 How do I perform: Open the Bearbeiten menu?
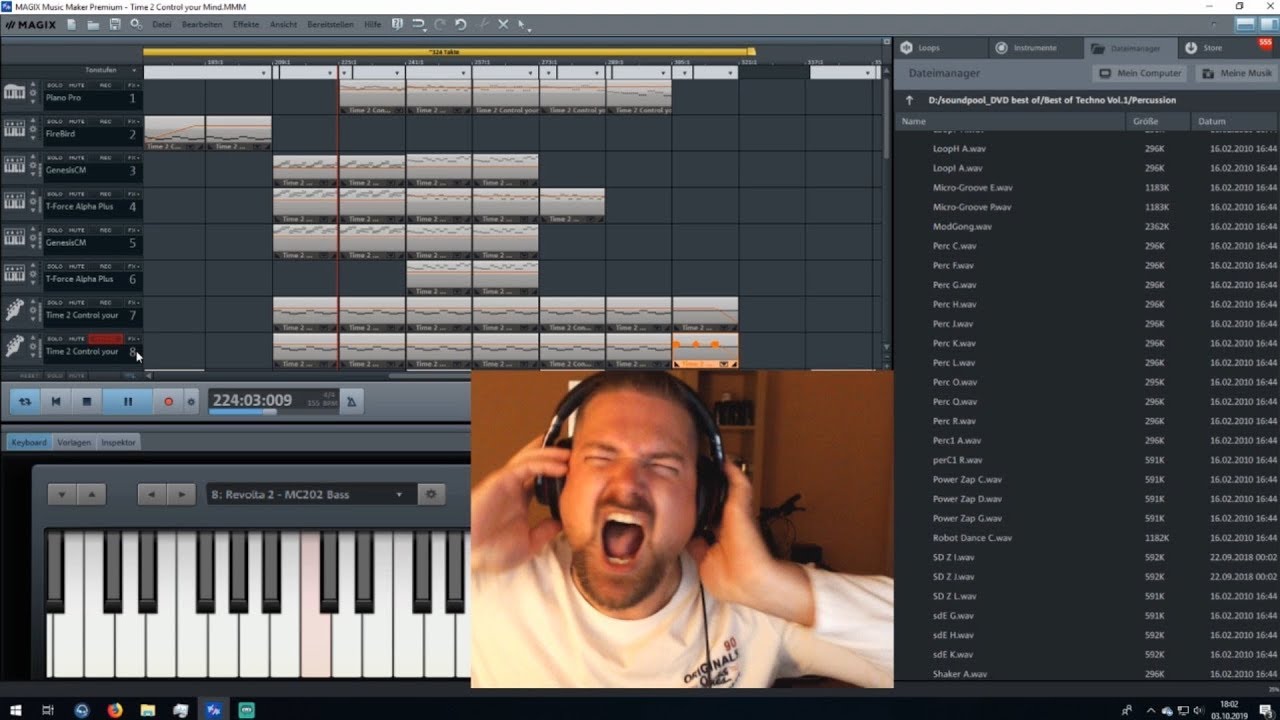click(x=202, y=24)
